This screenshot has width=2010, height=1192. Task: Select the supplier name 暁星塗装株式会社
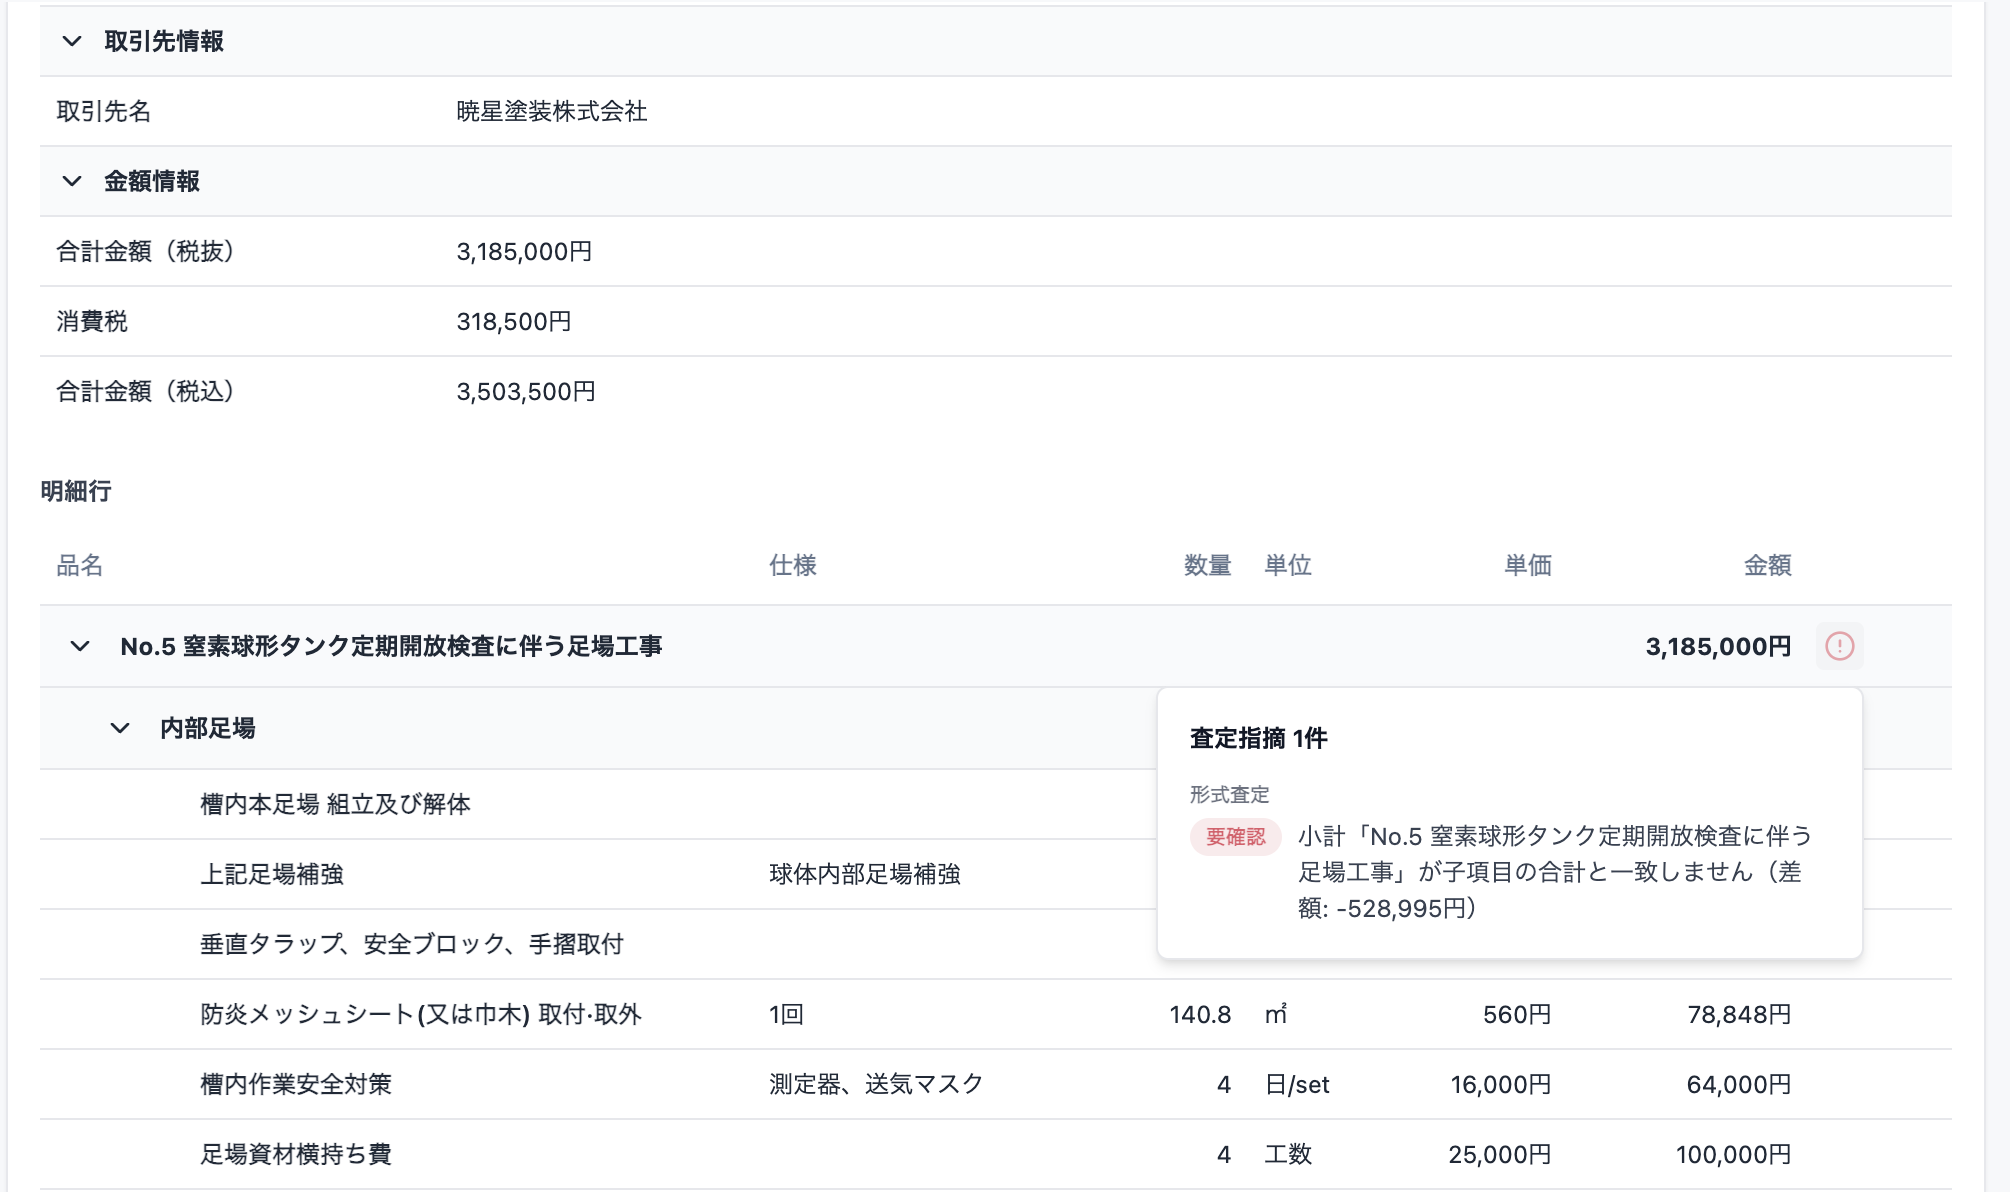(x=551, y=112)
